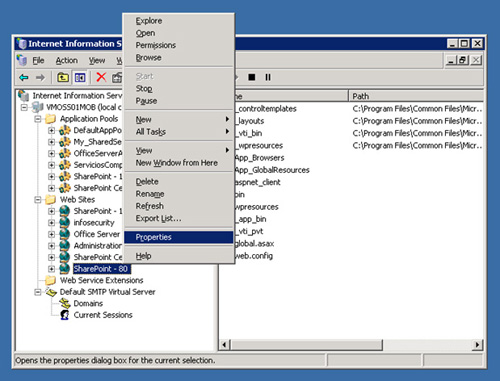
Task: Select Export List... menu entry
Action: (179, 218)
